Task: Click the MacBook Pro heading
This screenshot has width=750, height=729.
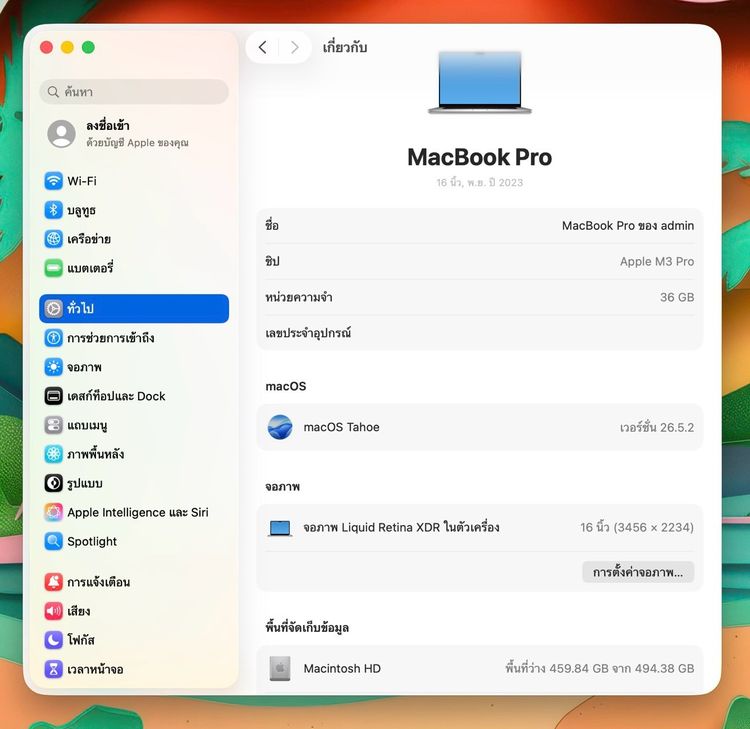Action: (479, 157)
